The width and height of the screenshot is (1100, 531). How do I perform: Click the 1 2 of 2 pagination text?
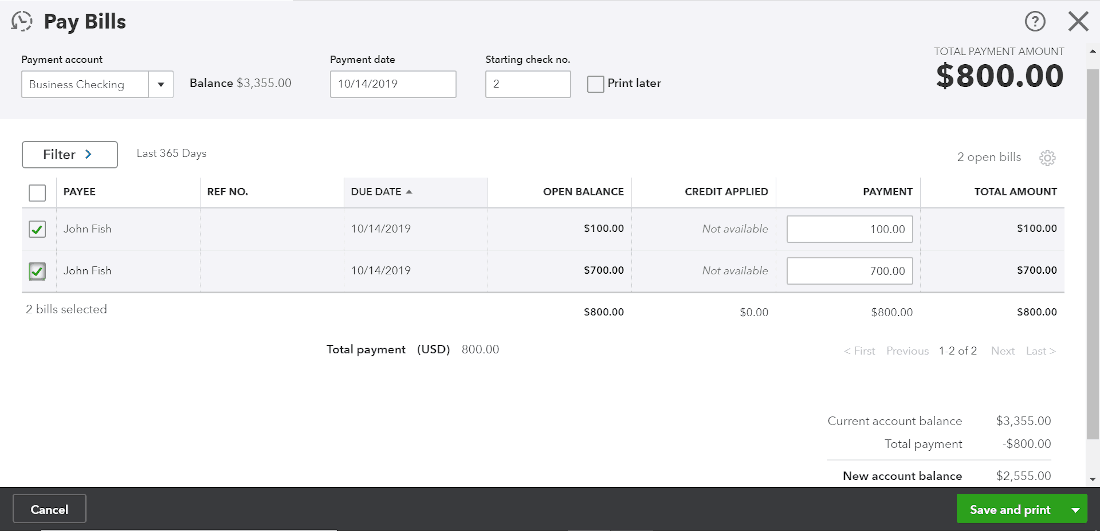click(958, 351)
